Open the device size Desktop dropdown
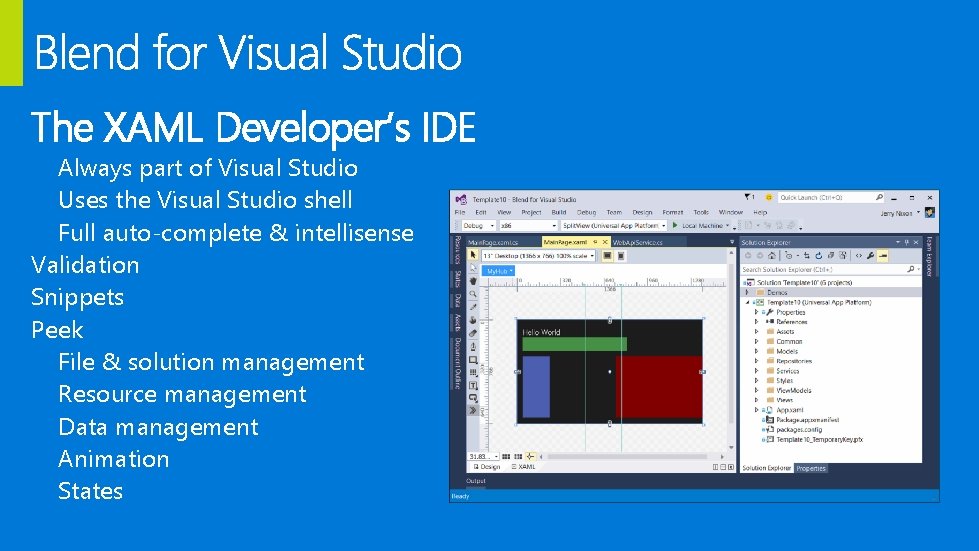 point(539,256)
